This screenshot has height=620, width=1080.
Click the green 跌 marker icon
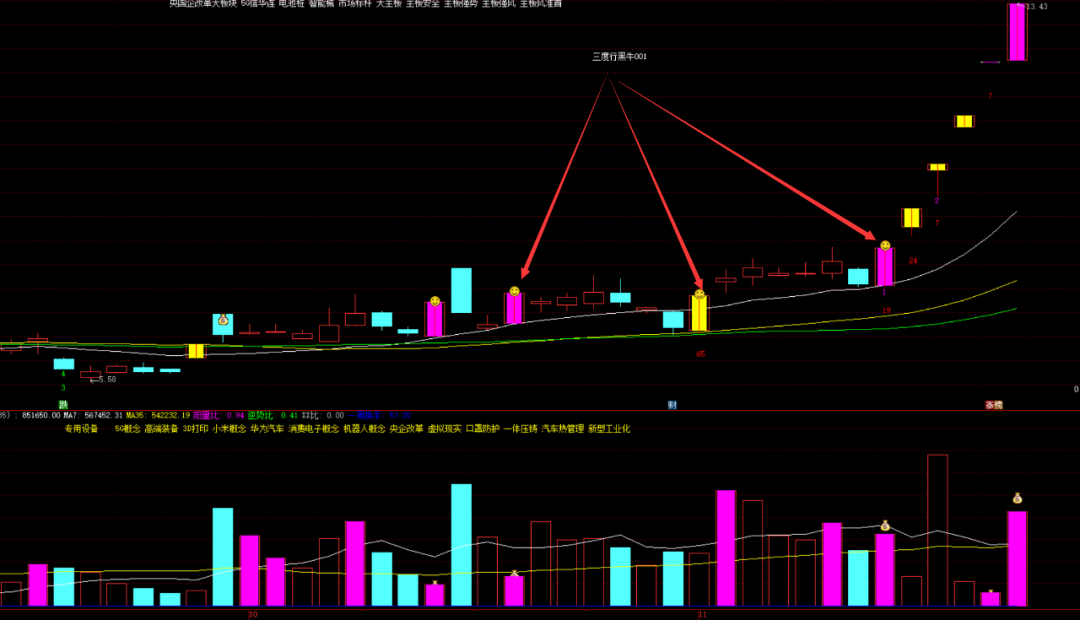point(63,404)
